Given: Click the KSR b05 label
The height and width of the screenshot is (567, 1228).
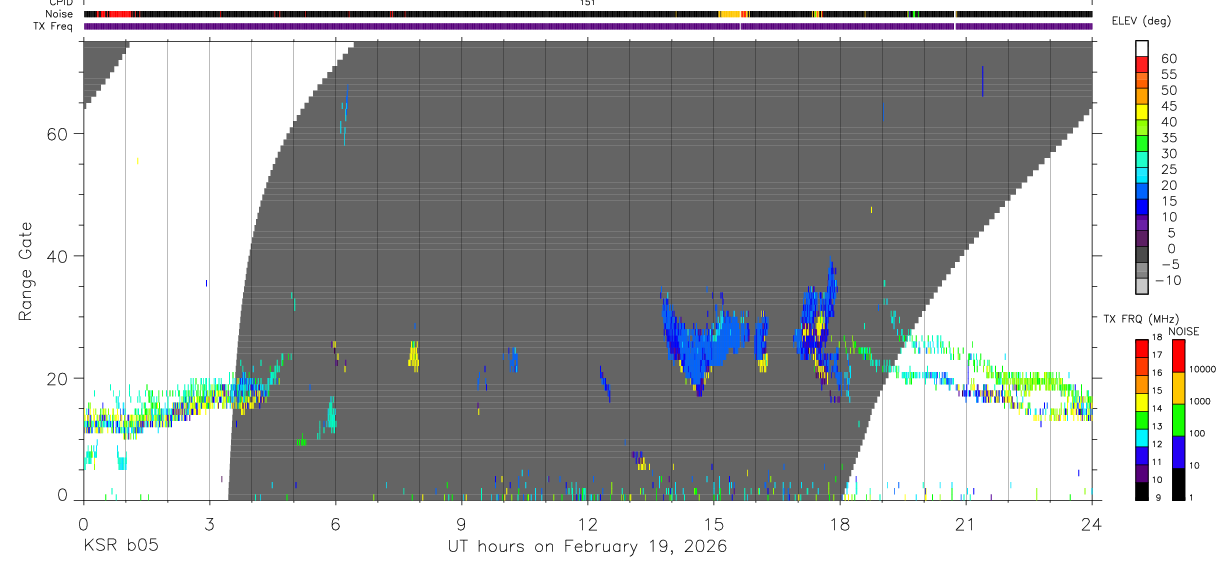Looking at the screenshot, I should pyautogui.click(x=120, y=547).
